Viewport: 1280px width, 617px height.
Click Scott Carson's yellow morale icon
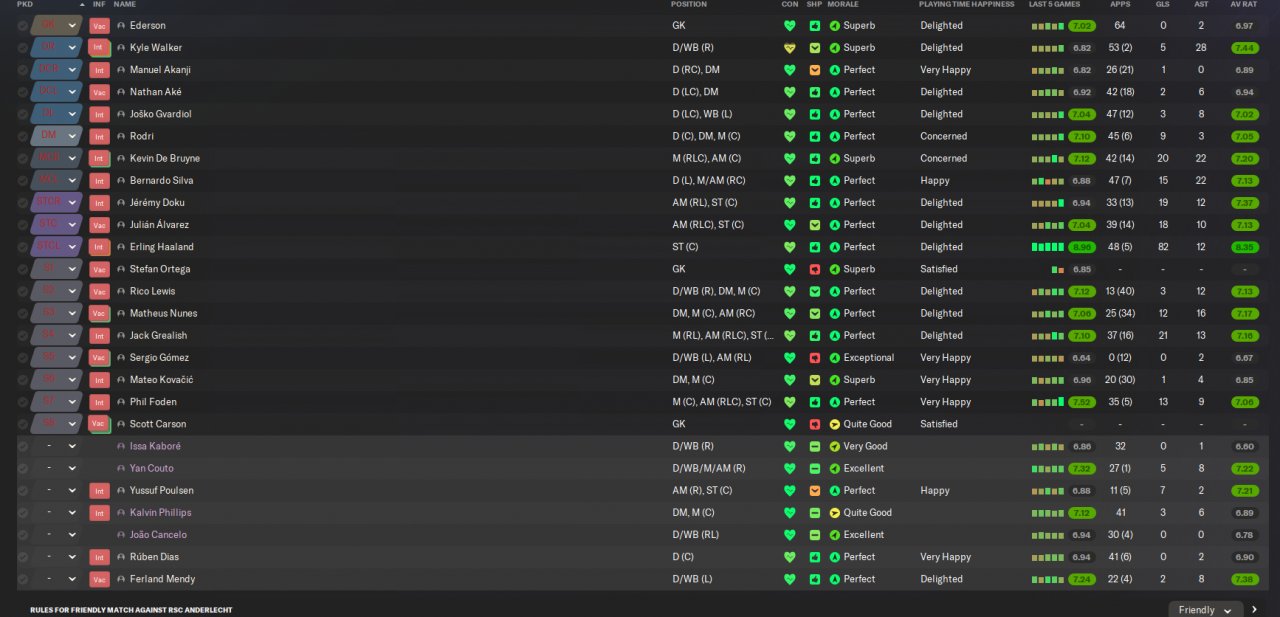835,424
